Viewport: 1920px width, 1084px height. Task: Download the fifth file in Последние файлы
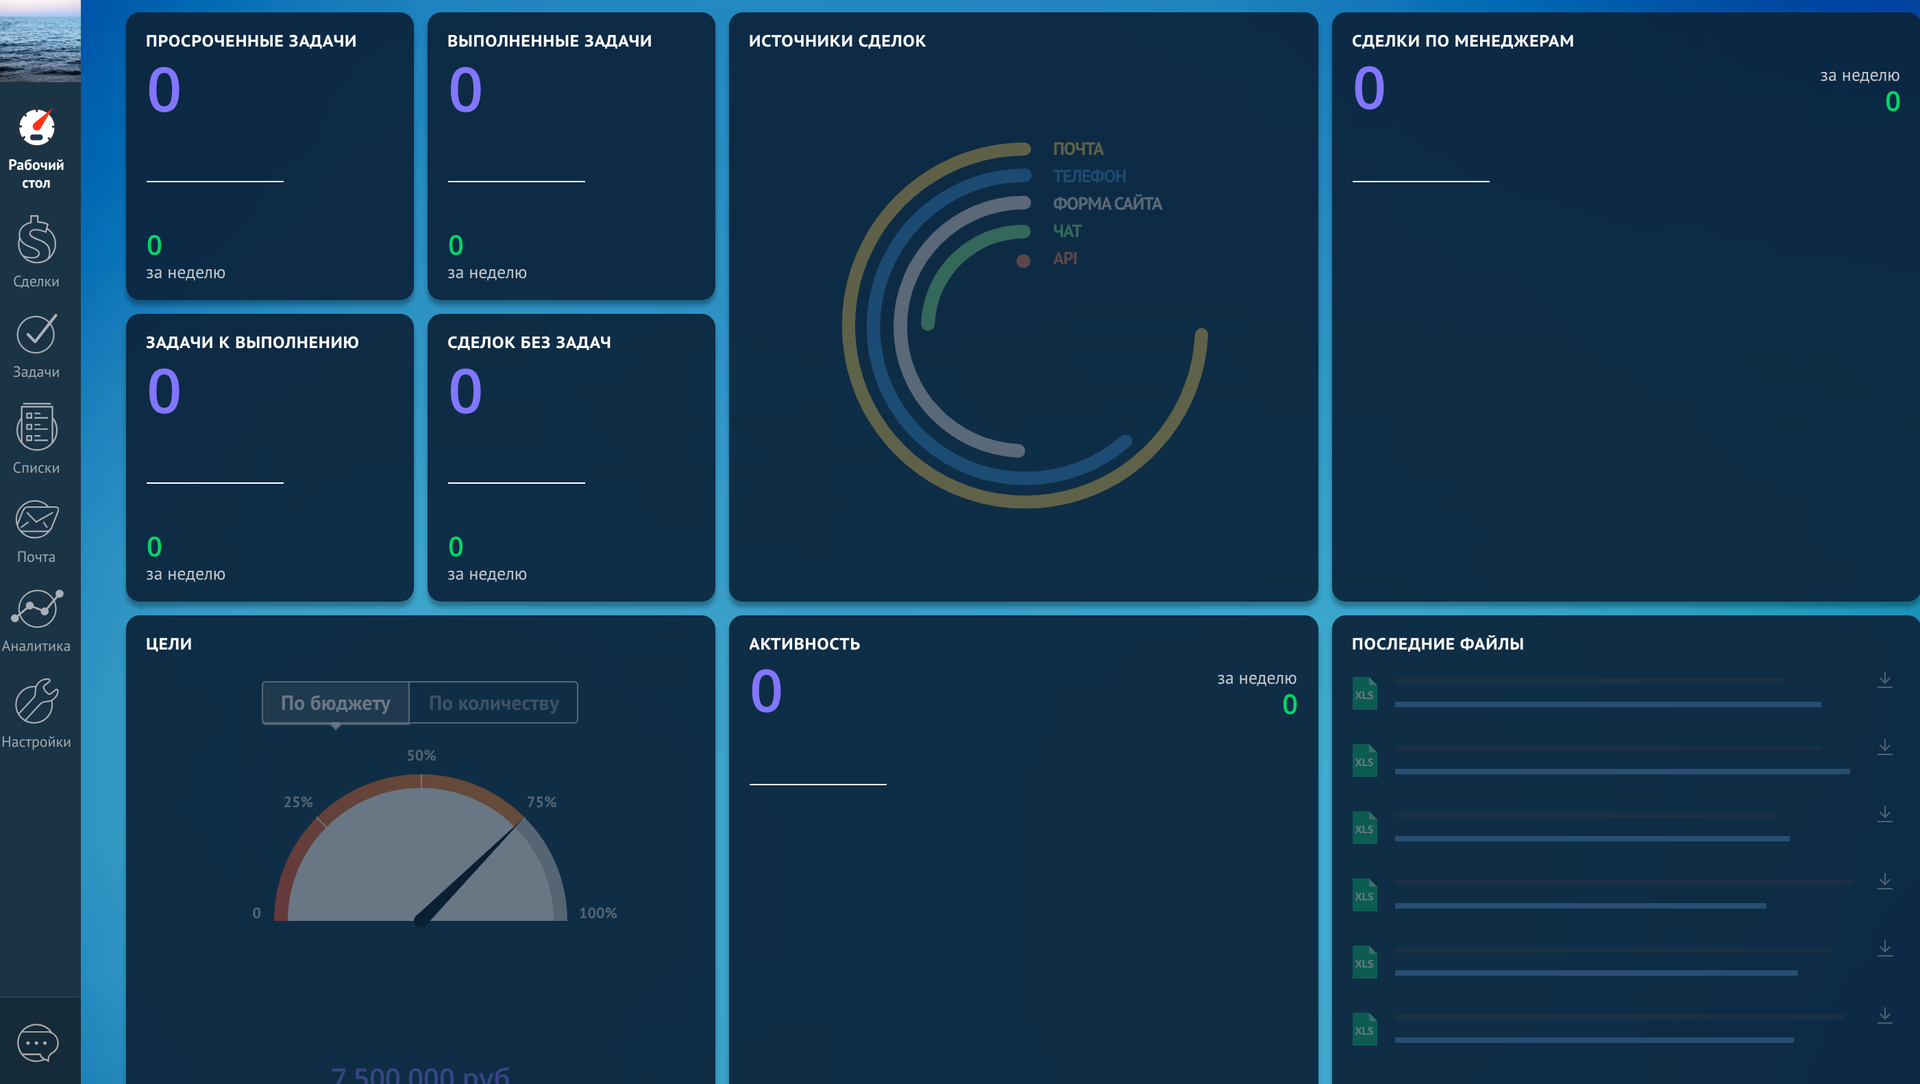tap(1885, 948)
